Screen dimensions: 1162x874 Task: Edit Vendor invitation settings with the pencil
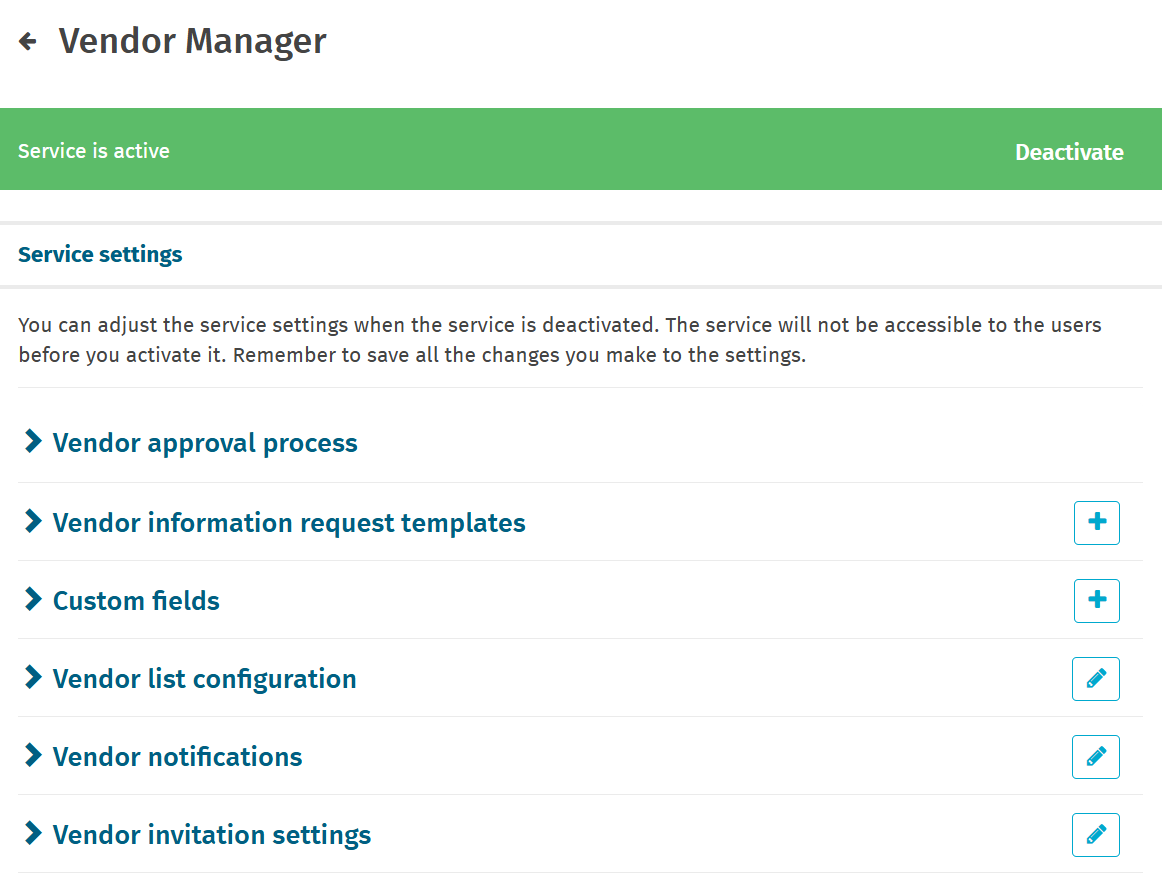point(1095,835)
